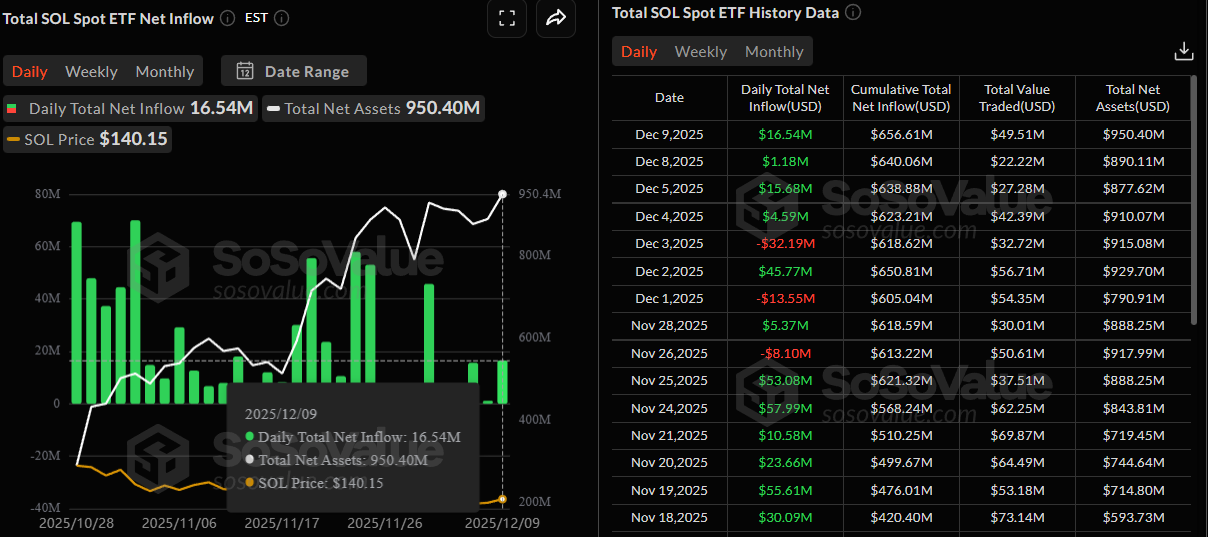Image resolution: width=1208 pixels, height=537 pixels.
Task: Switch chart to Monthly view
Action: 164,71
